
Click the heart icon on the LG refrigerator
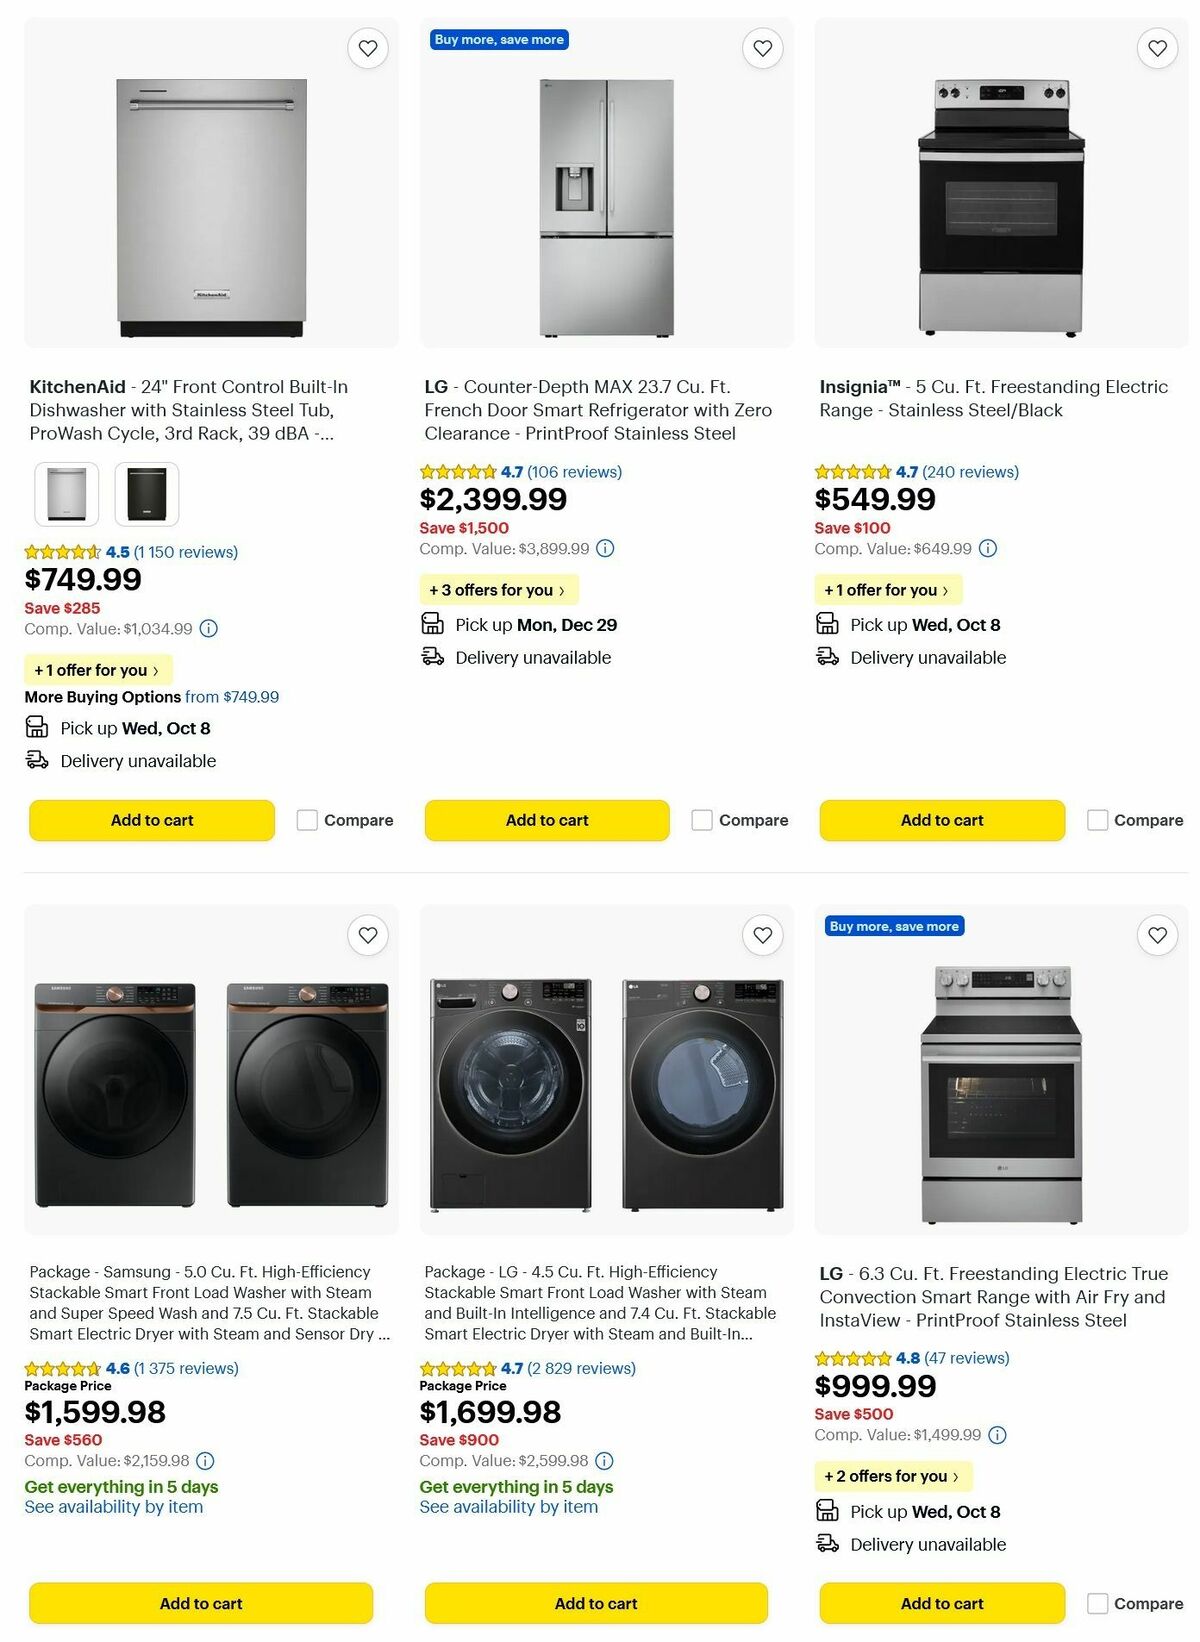pos(762,47)
